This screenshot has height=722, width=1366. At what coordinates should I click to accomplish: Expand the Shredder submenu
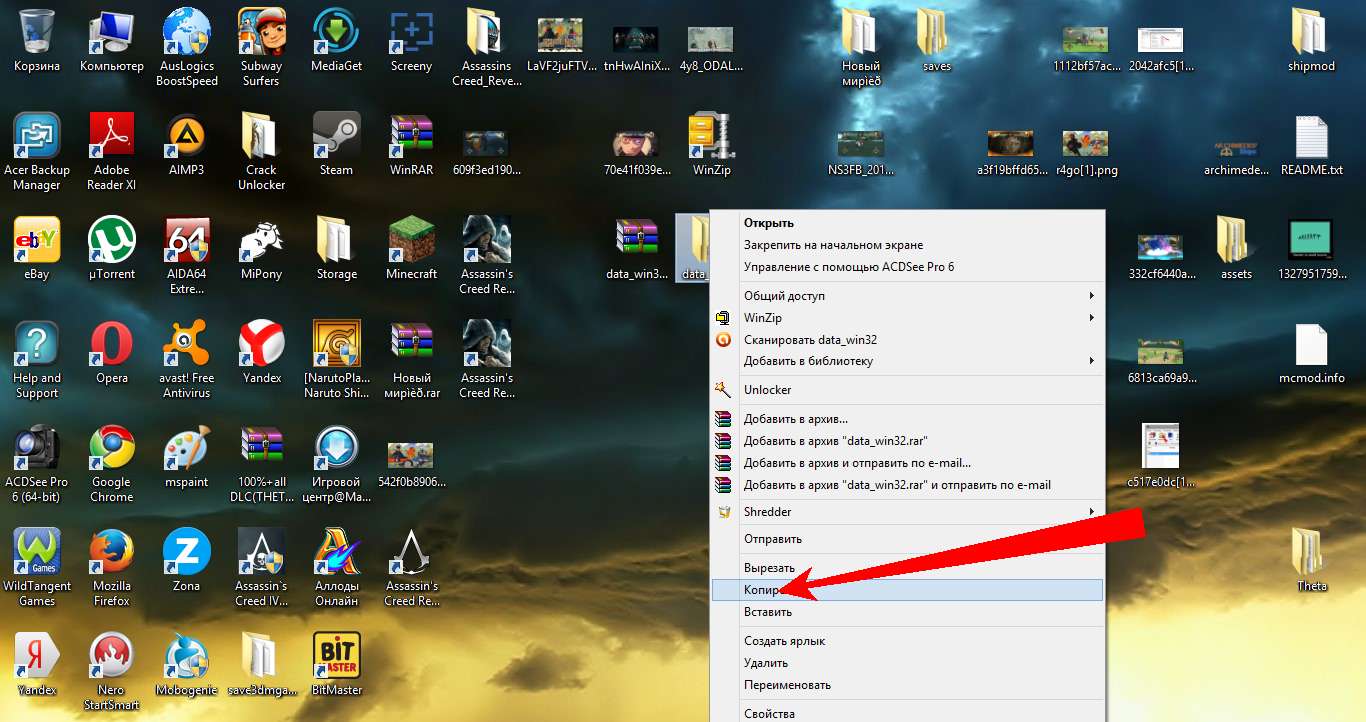[907, 512]
